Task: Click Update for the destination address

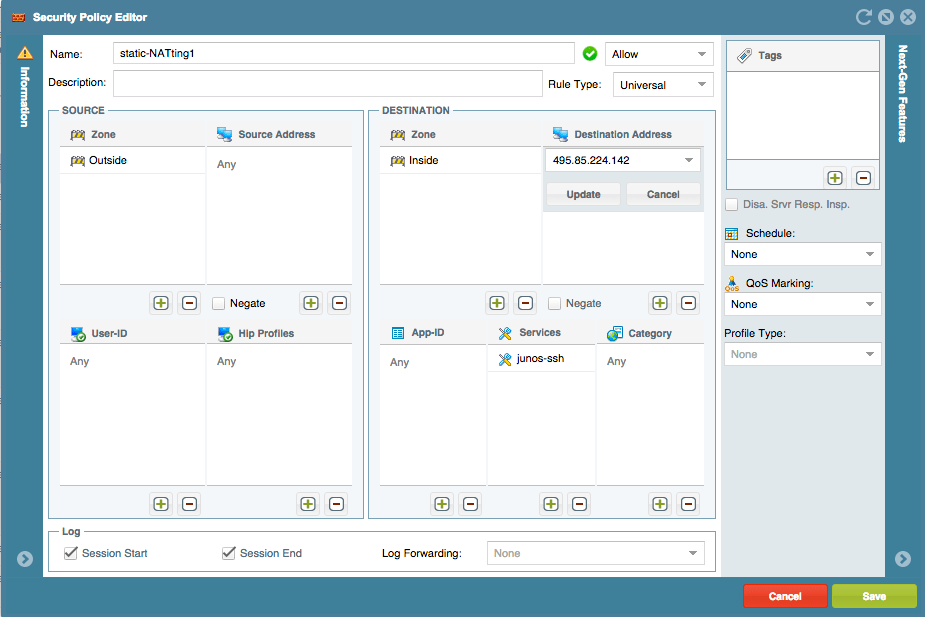Action: (x=583, y=194)
